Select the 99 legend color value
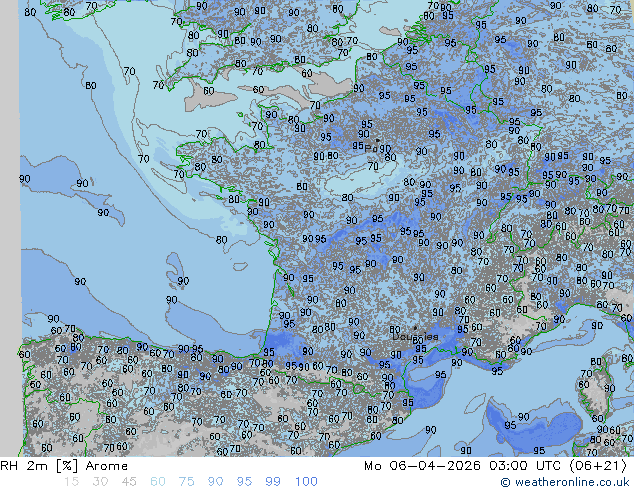 (274, 482)
